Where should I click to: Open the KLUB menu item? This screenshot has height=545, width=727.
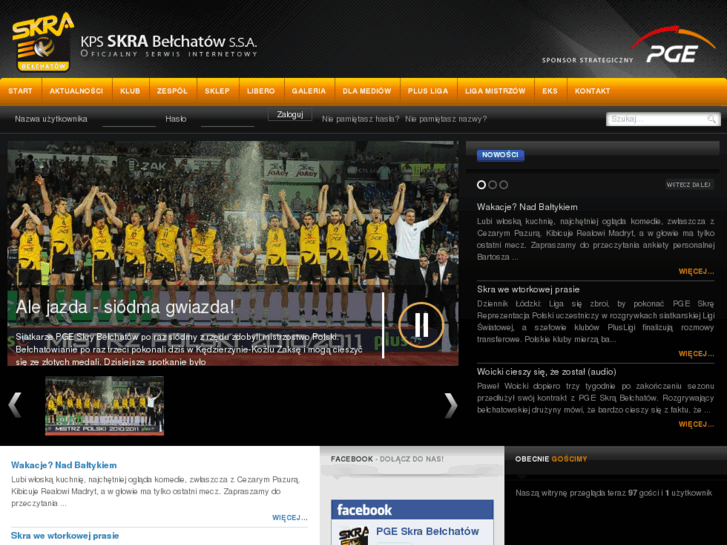point(130,91)
